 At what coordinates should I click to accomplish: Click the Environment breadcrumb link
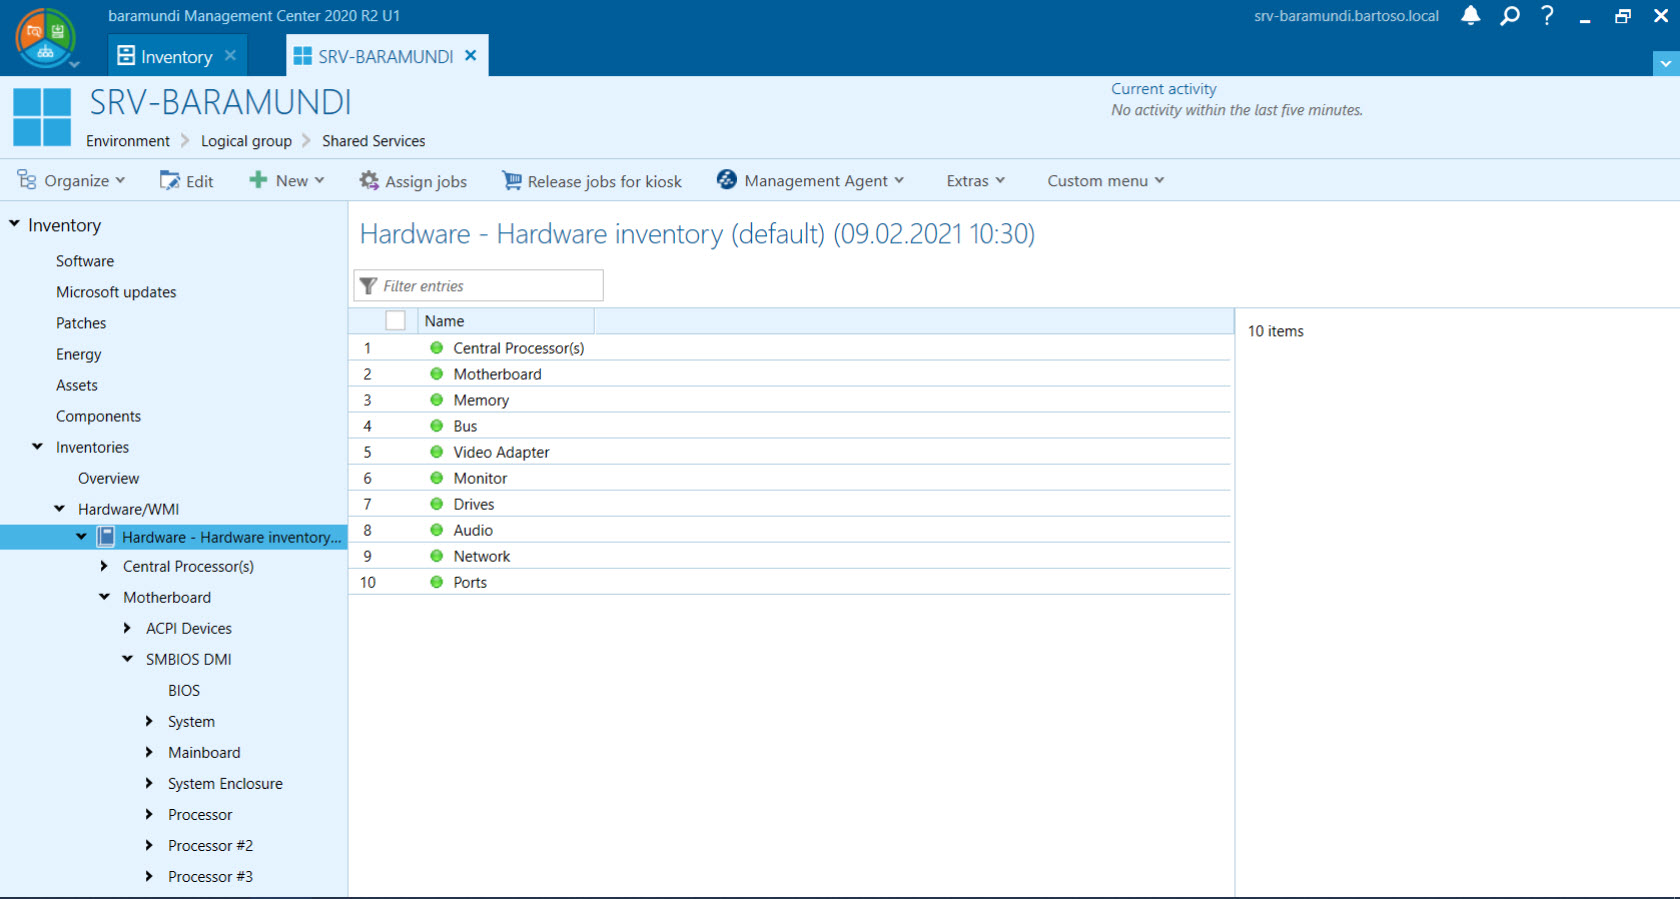[128, 141]
